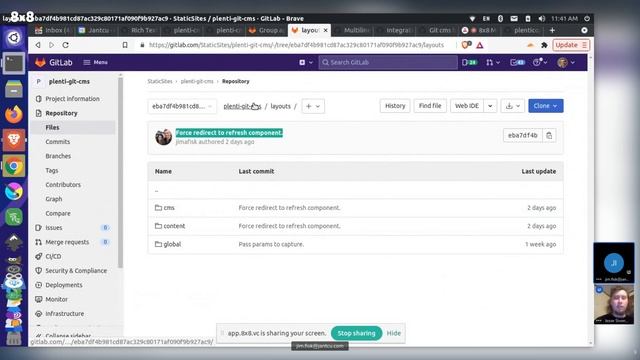Viewport: 640px width, 360px height.
Task: Open Commits in the sidebar
Action: point(58,142)
